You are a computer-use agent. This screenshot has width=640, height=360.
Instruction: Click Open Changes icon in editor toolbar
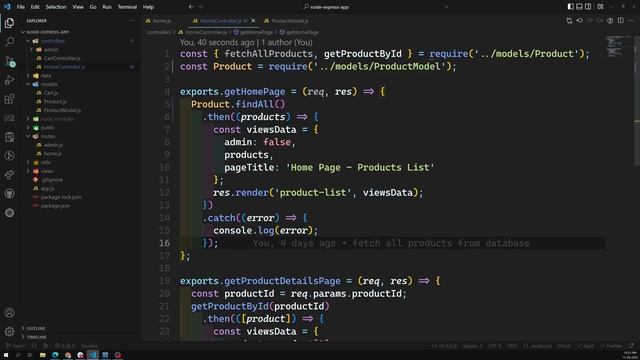(x=569, y=21)
